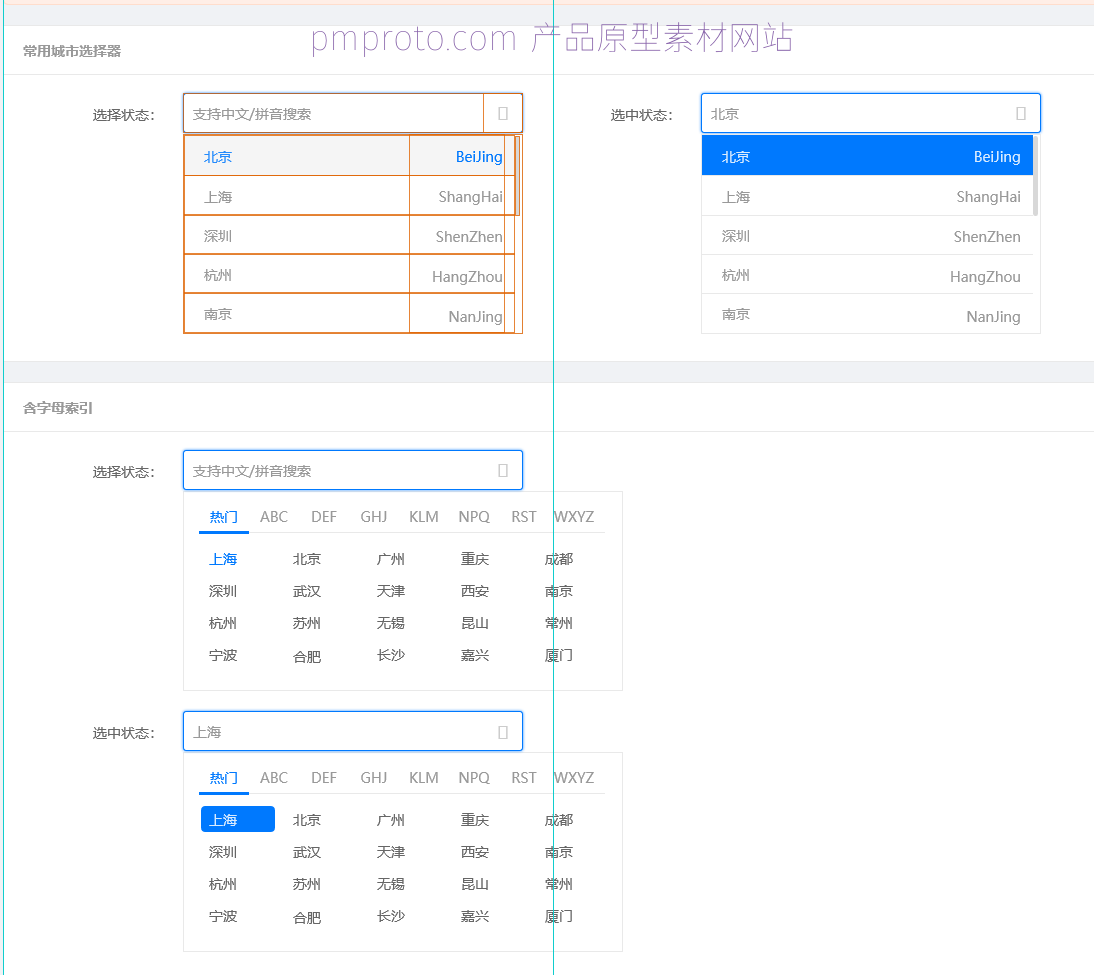Screen dimensions: 1094x975
Task: Click dropdown icon in the 上海 input field
Action: click(x=503, y=732)
